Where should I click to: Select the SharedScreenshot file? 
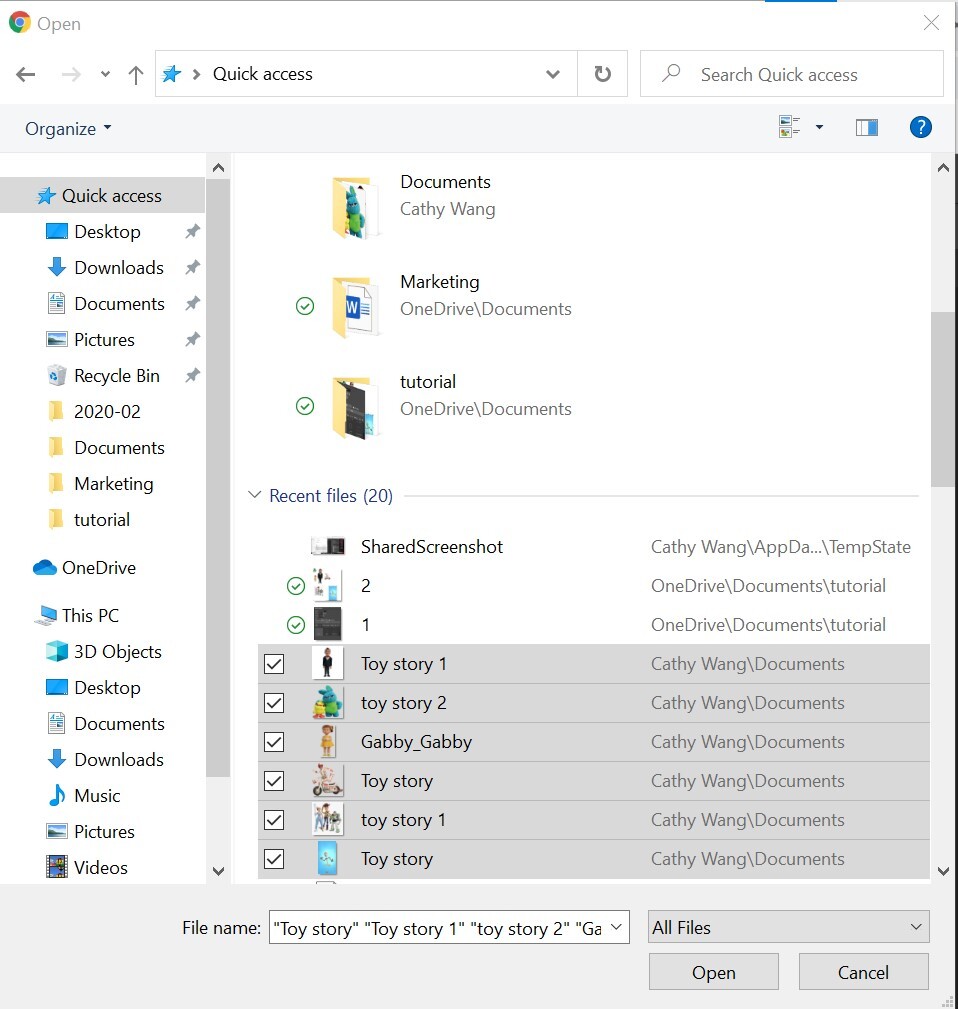(x=593, y=546)
